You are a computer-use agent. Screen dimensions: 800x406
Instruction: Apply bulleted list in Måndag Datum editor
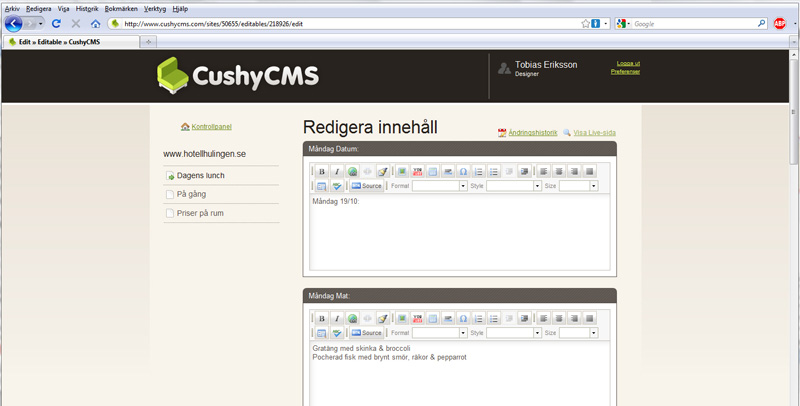point(493,171)
